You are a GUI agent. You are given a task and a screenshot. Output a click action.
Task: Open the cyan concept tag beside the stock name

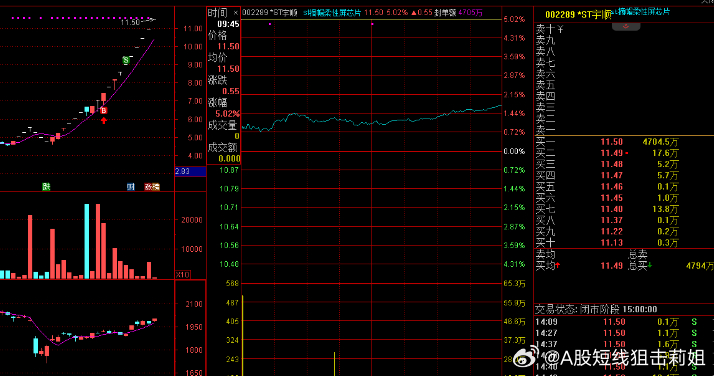coord(332,13)
